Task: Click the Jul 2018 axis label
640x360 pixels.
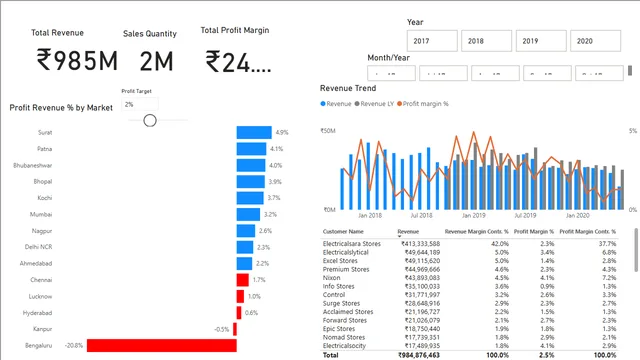Action: tap(421, 215)
